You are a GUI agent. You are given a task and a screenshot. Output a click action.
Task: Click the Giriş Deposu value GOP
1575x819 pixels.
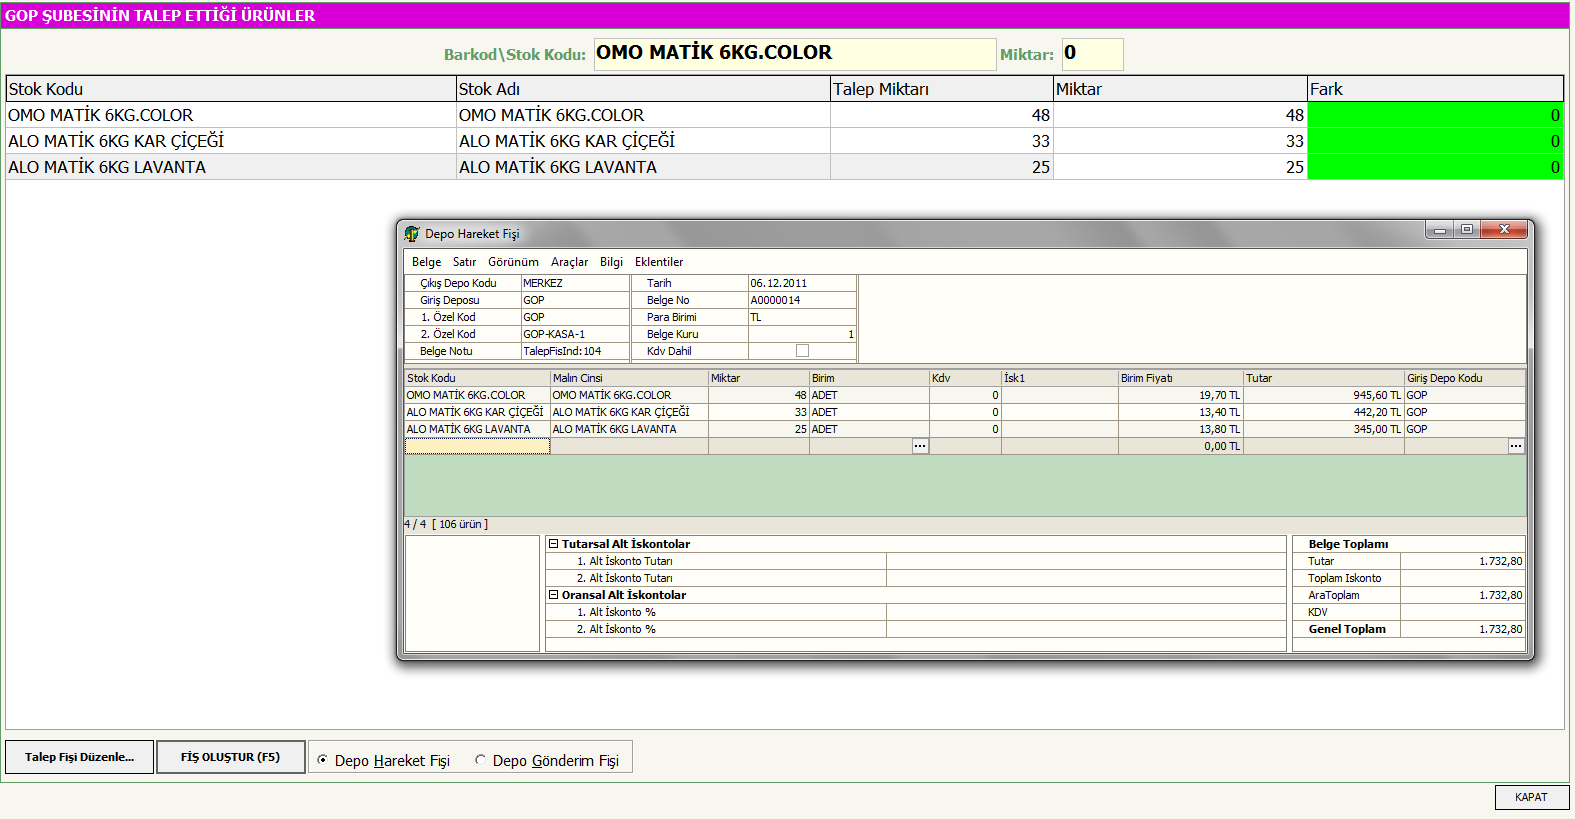(575, 300)
